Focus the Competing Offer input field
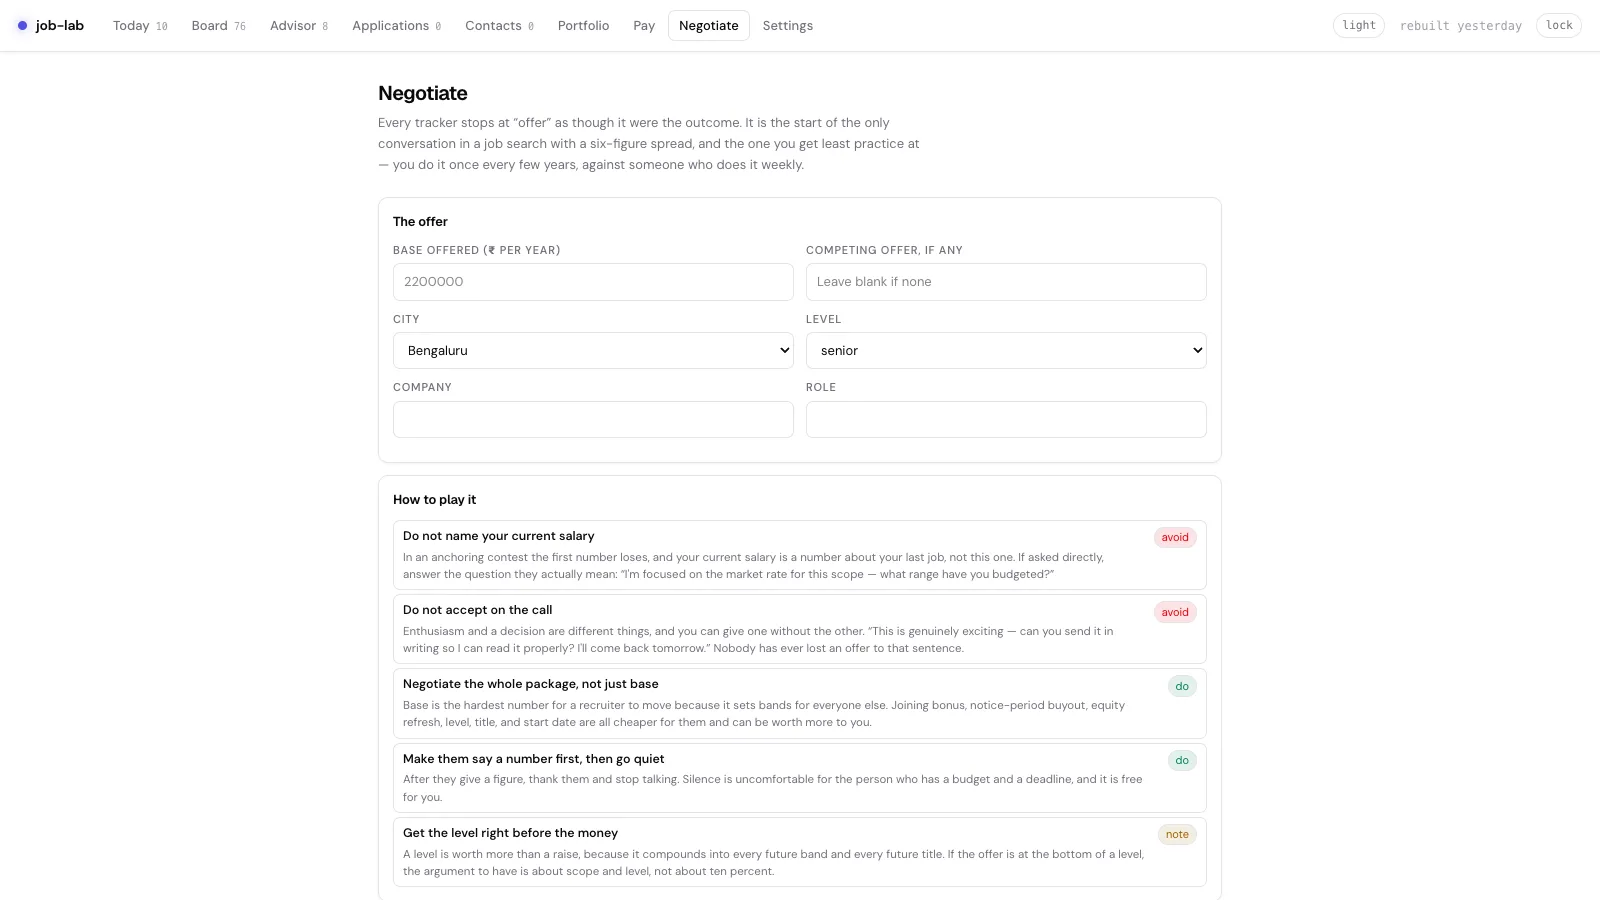This screenshot has height=900, width=1600. (x=1006, y=282)
